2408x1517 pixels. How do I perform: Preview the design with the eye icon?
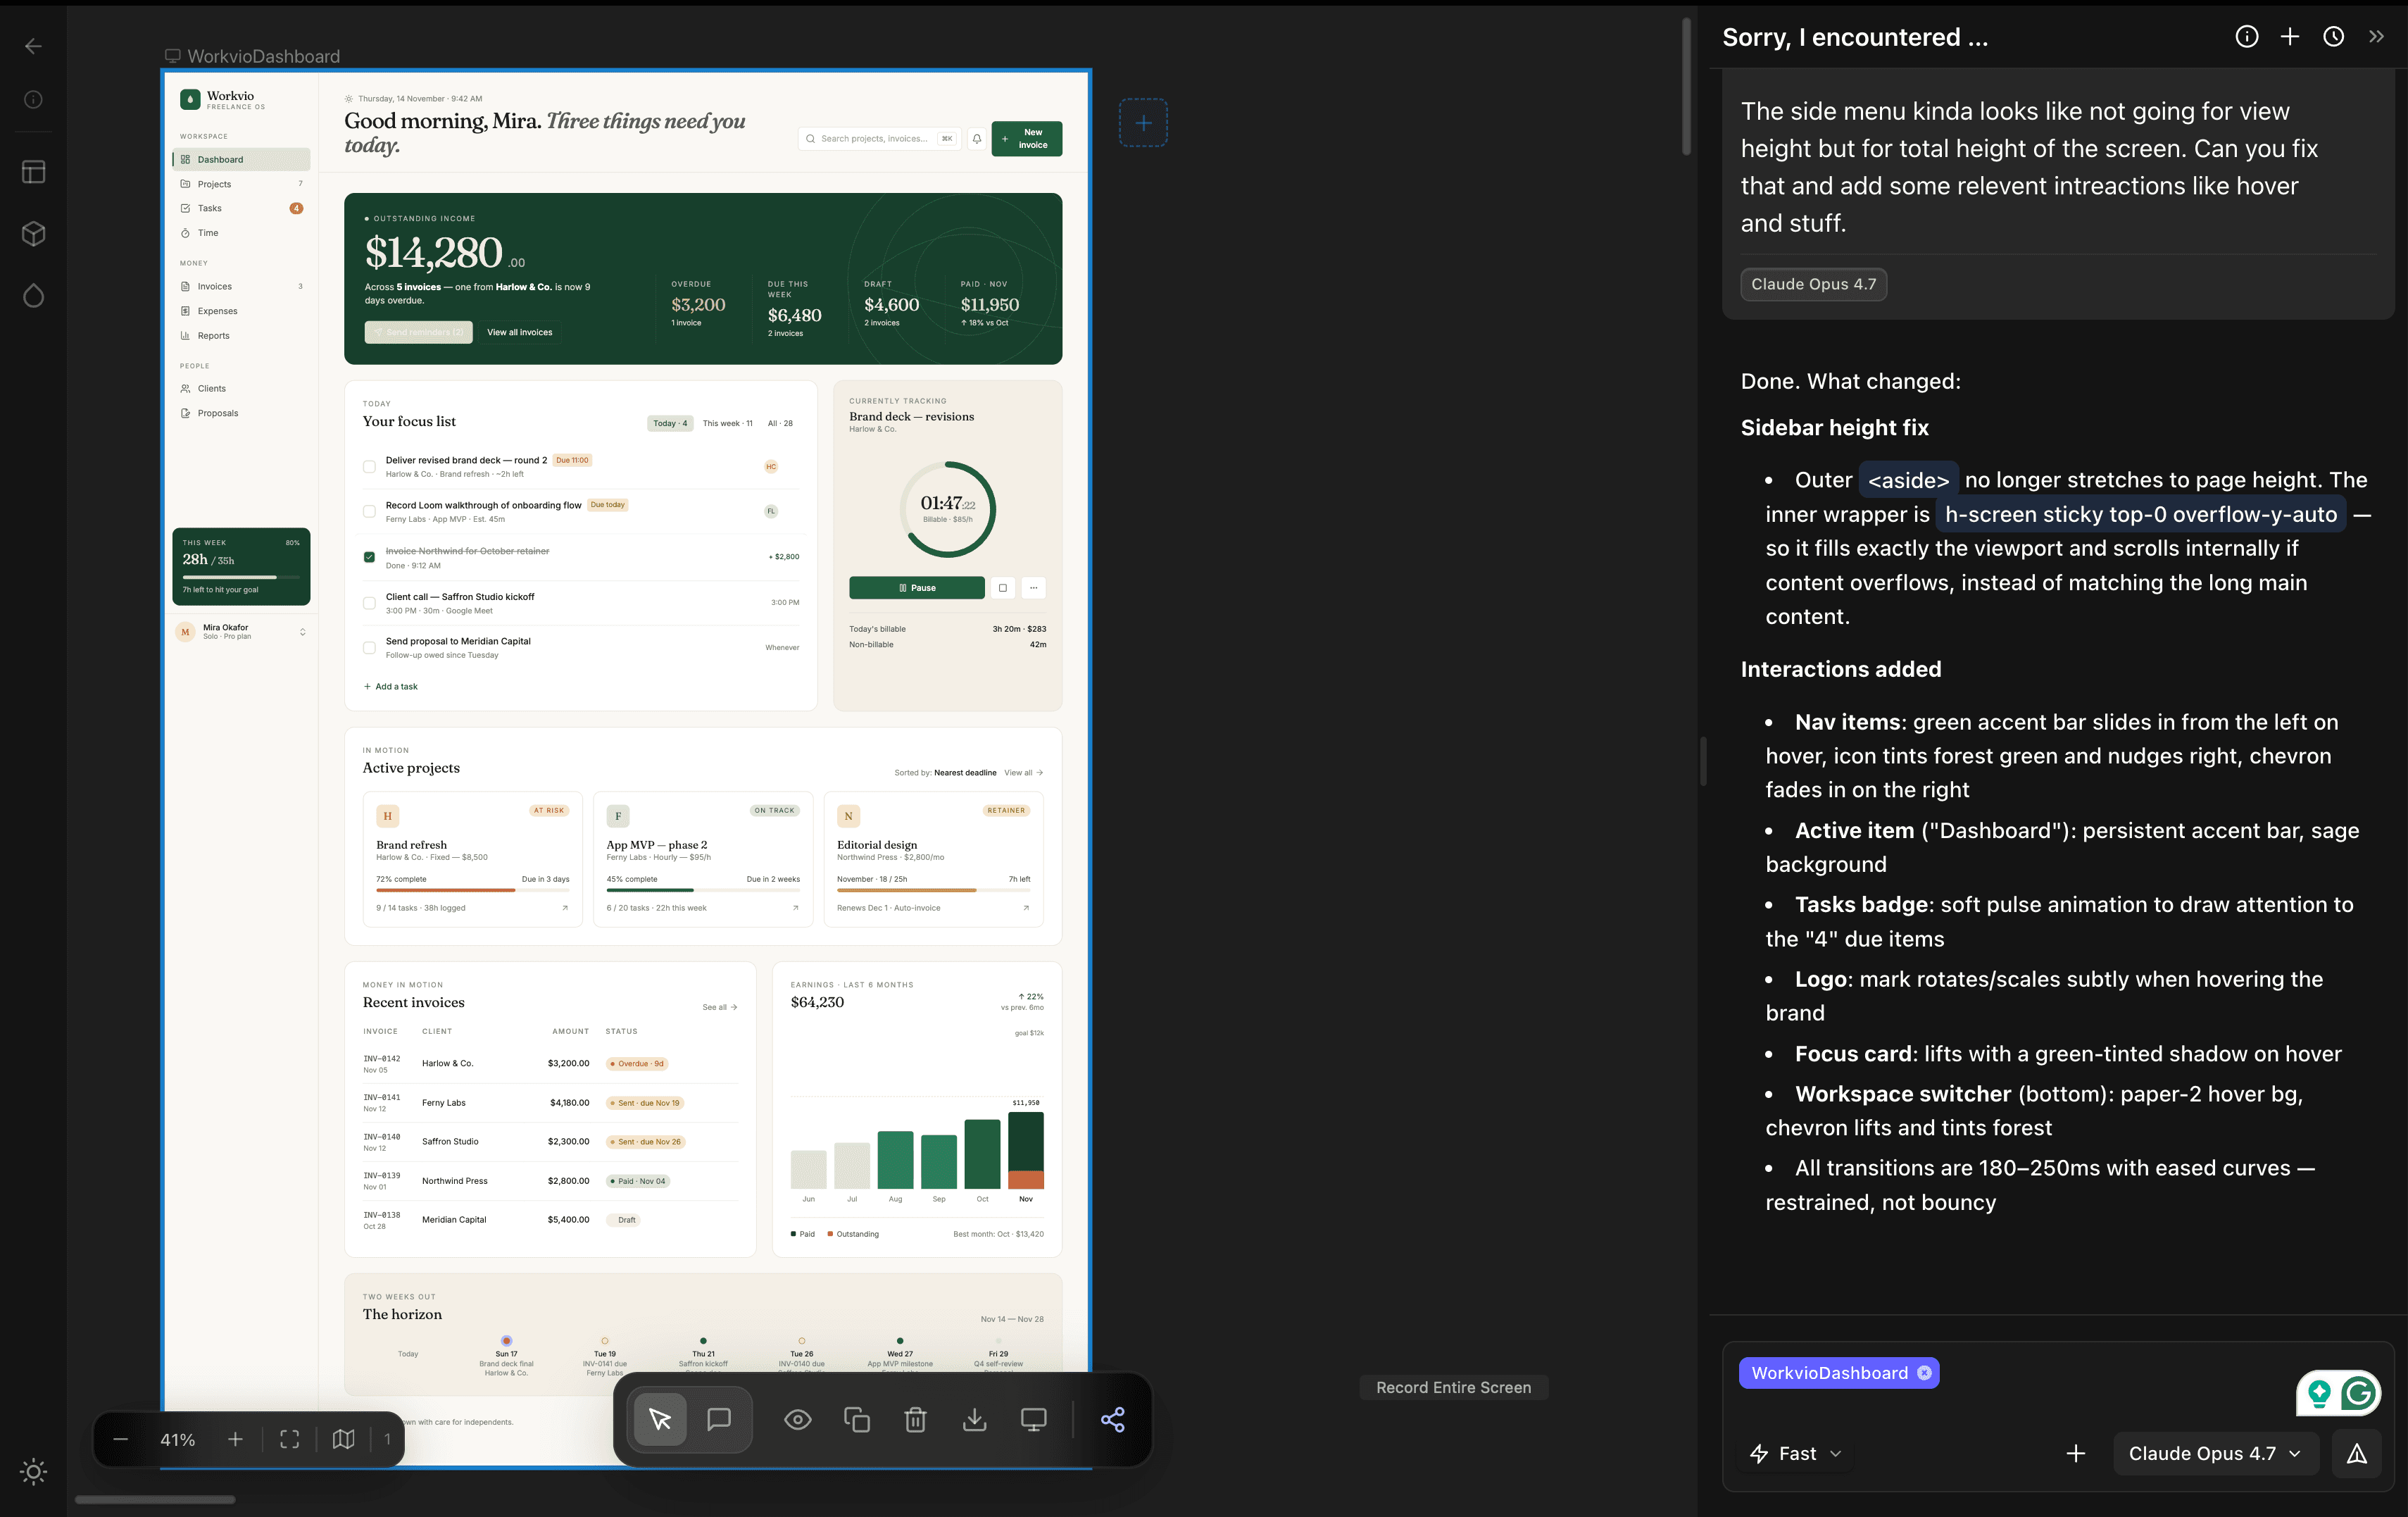(x=797, y=1419)
